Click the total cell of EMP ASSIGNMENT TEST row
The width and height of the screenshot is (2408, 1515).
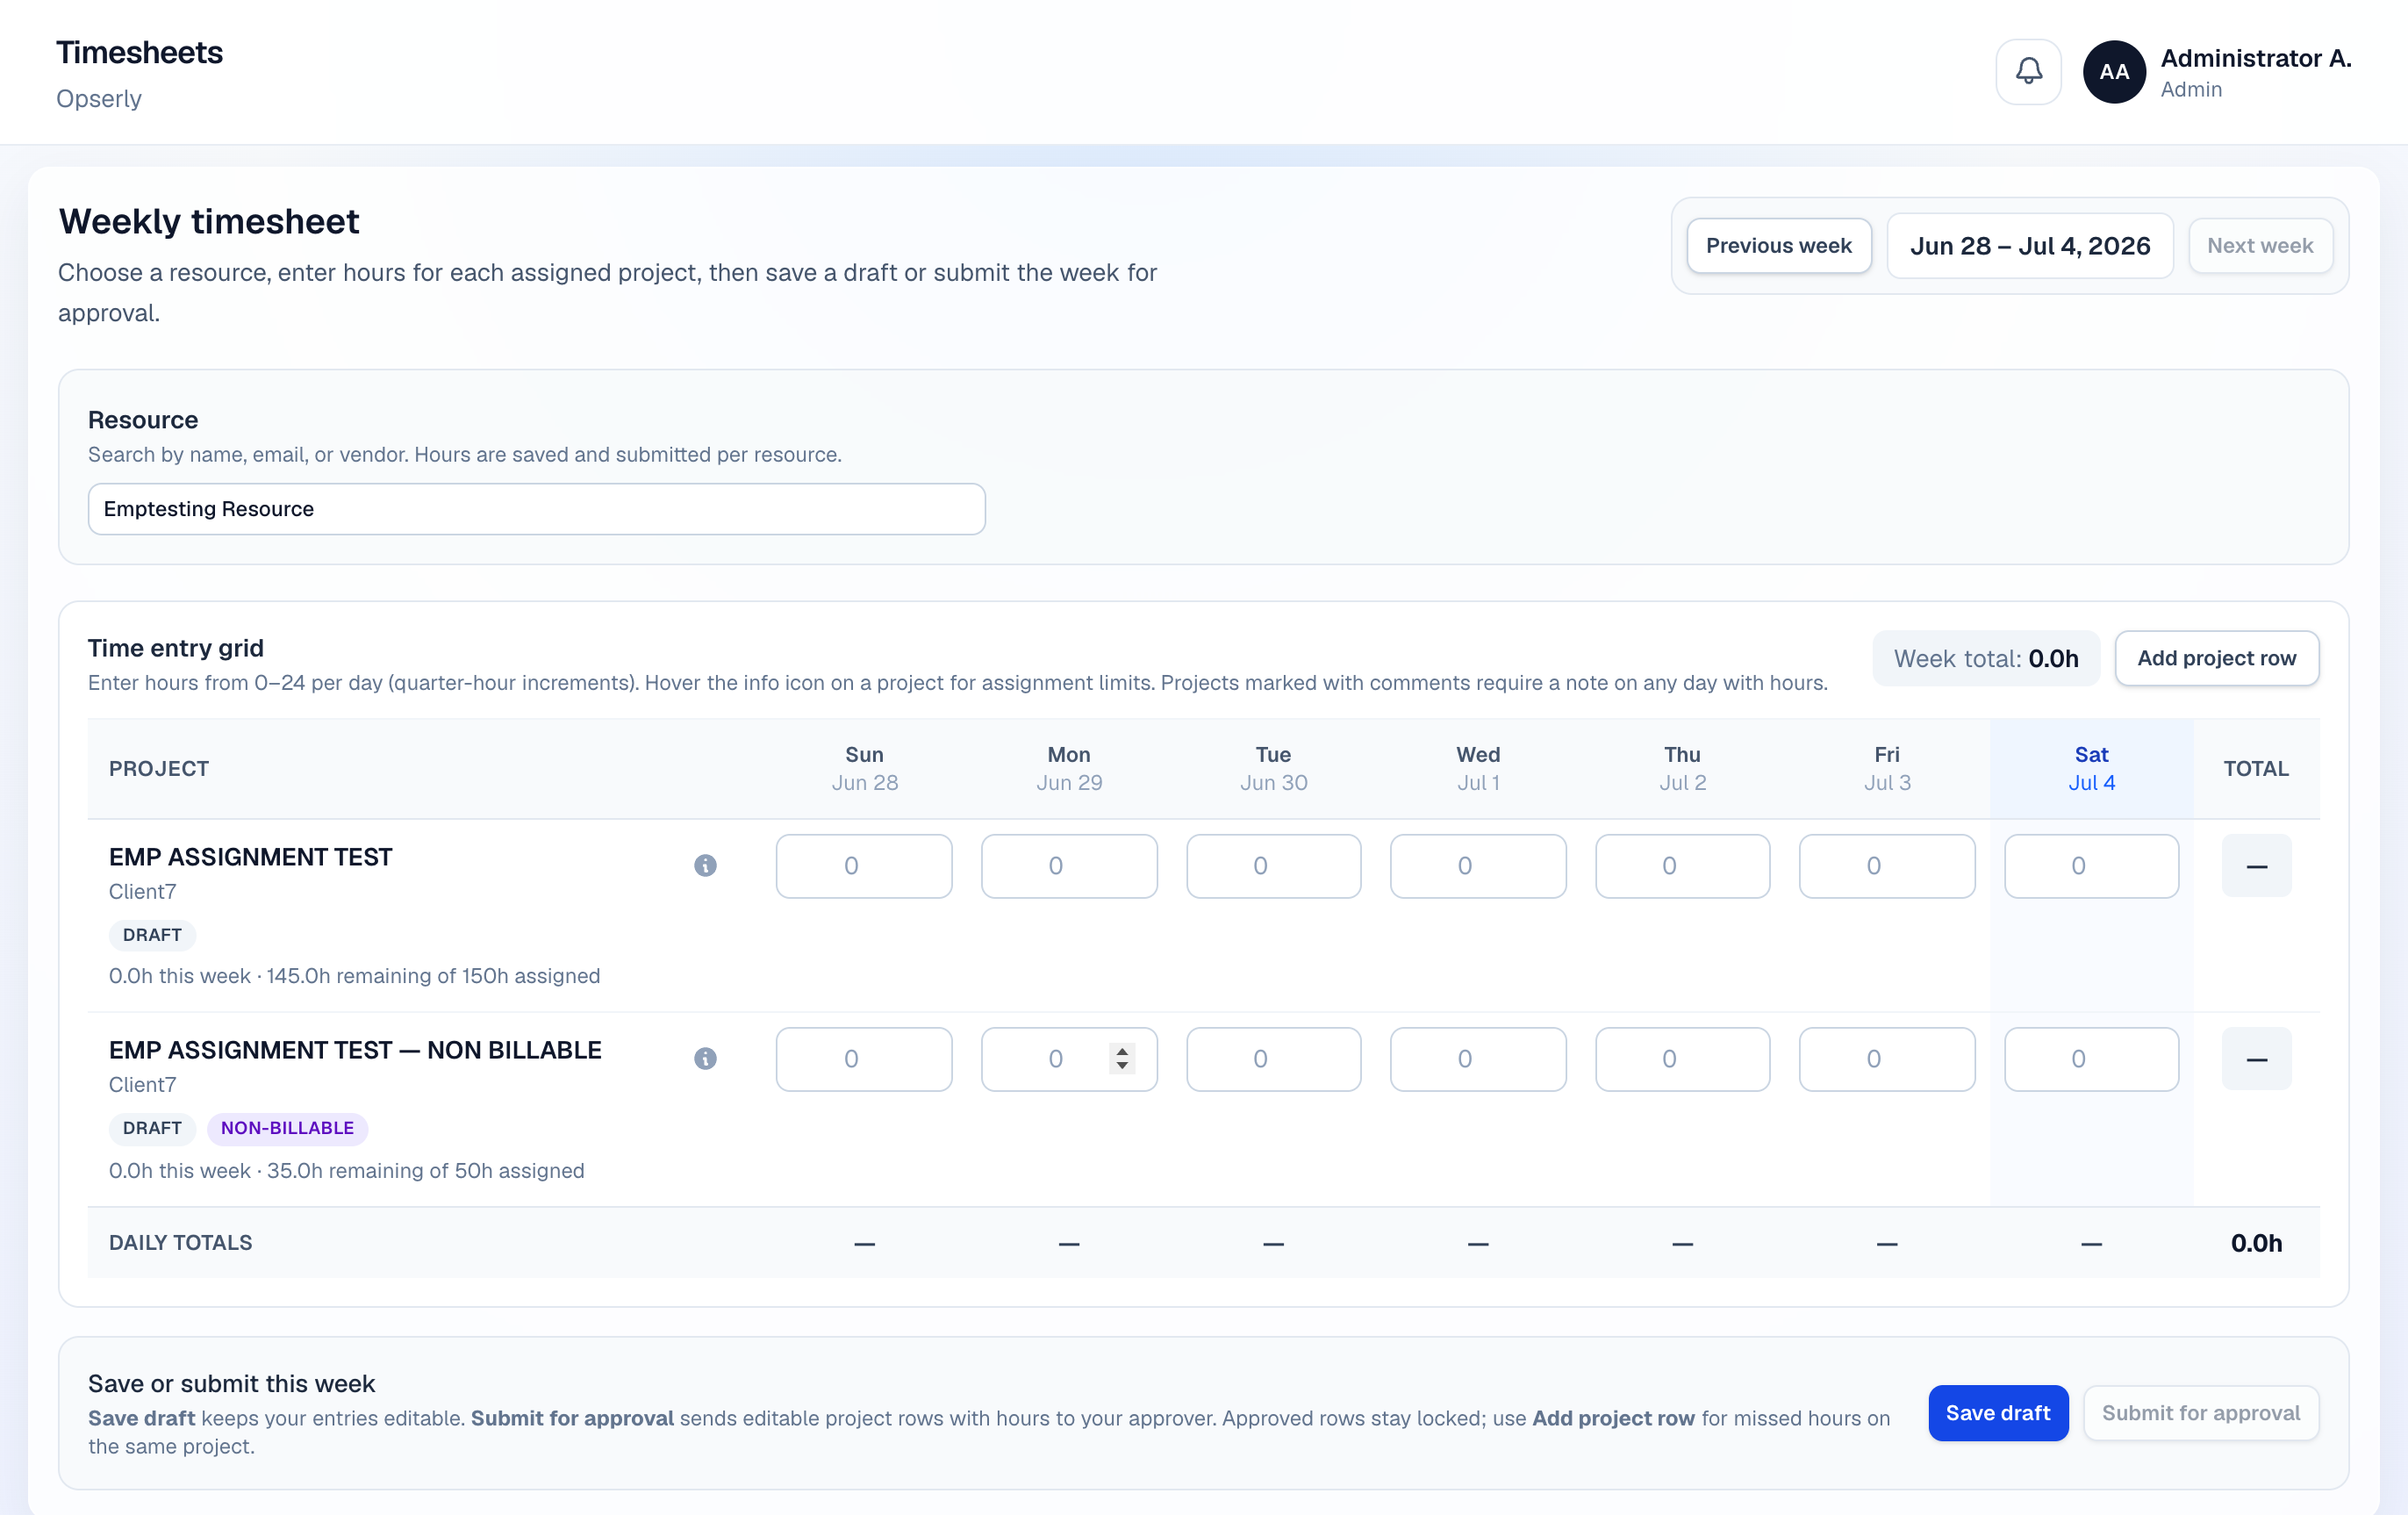2256,866
